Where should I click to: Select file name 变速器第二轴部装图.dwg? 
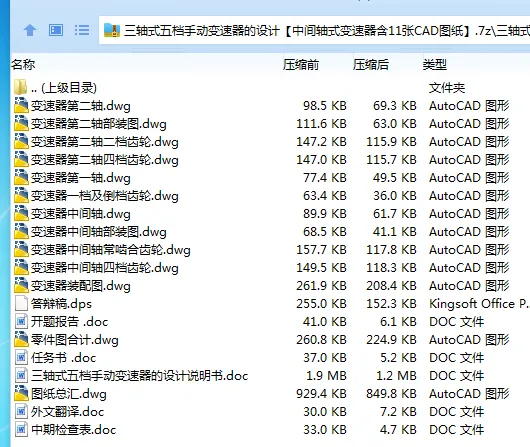pyautogui.click(x=99, y=124)
